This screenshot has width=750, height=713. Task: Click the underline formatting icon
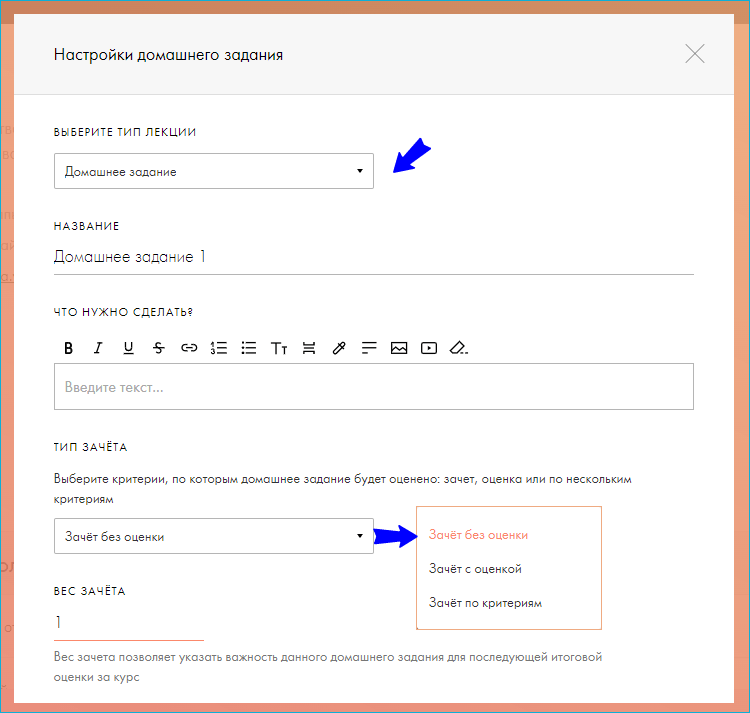128,348
